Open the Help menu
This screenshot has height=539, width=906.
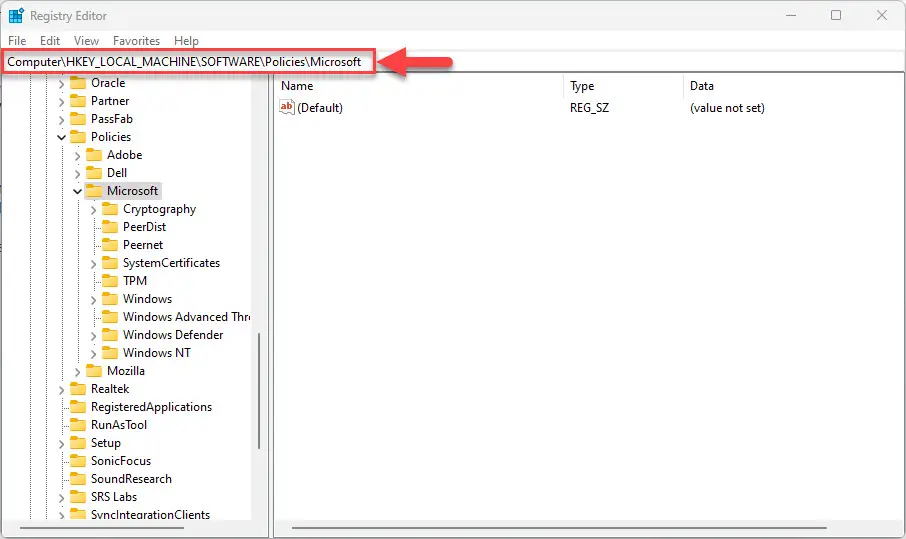[186, 41]
